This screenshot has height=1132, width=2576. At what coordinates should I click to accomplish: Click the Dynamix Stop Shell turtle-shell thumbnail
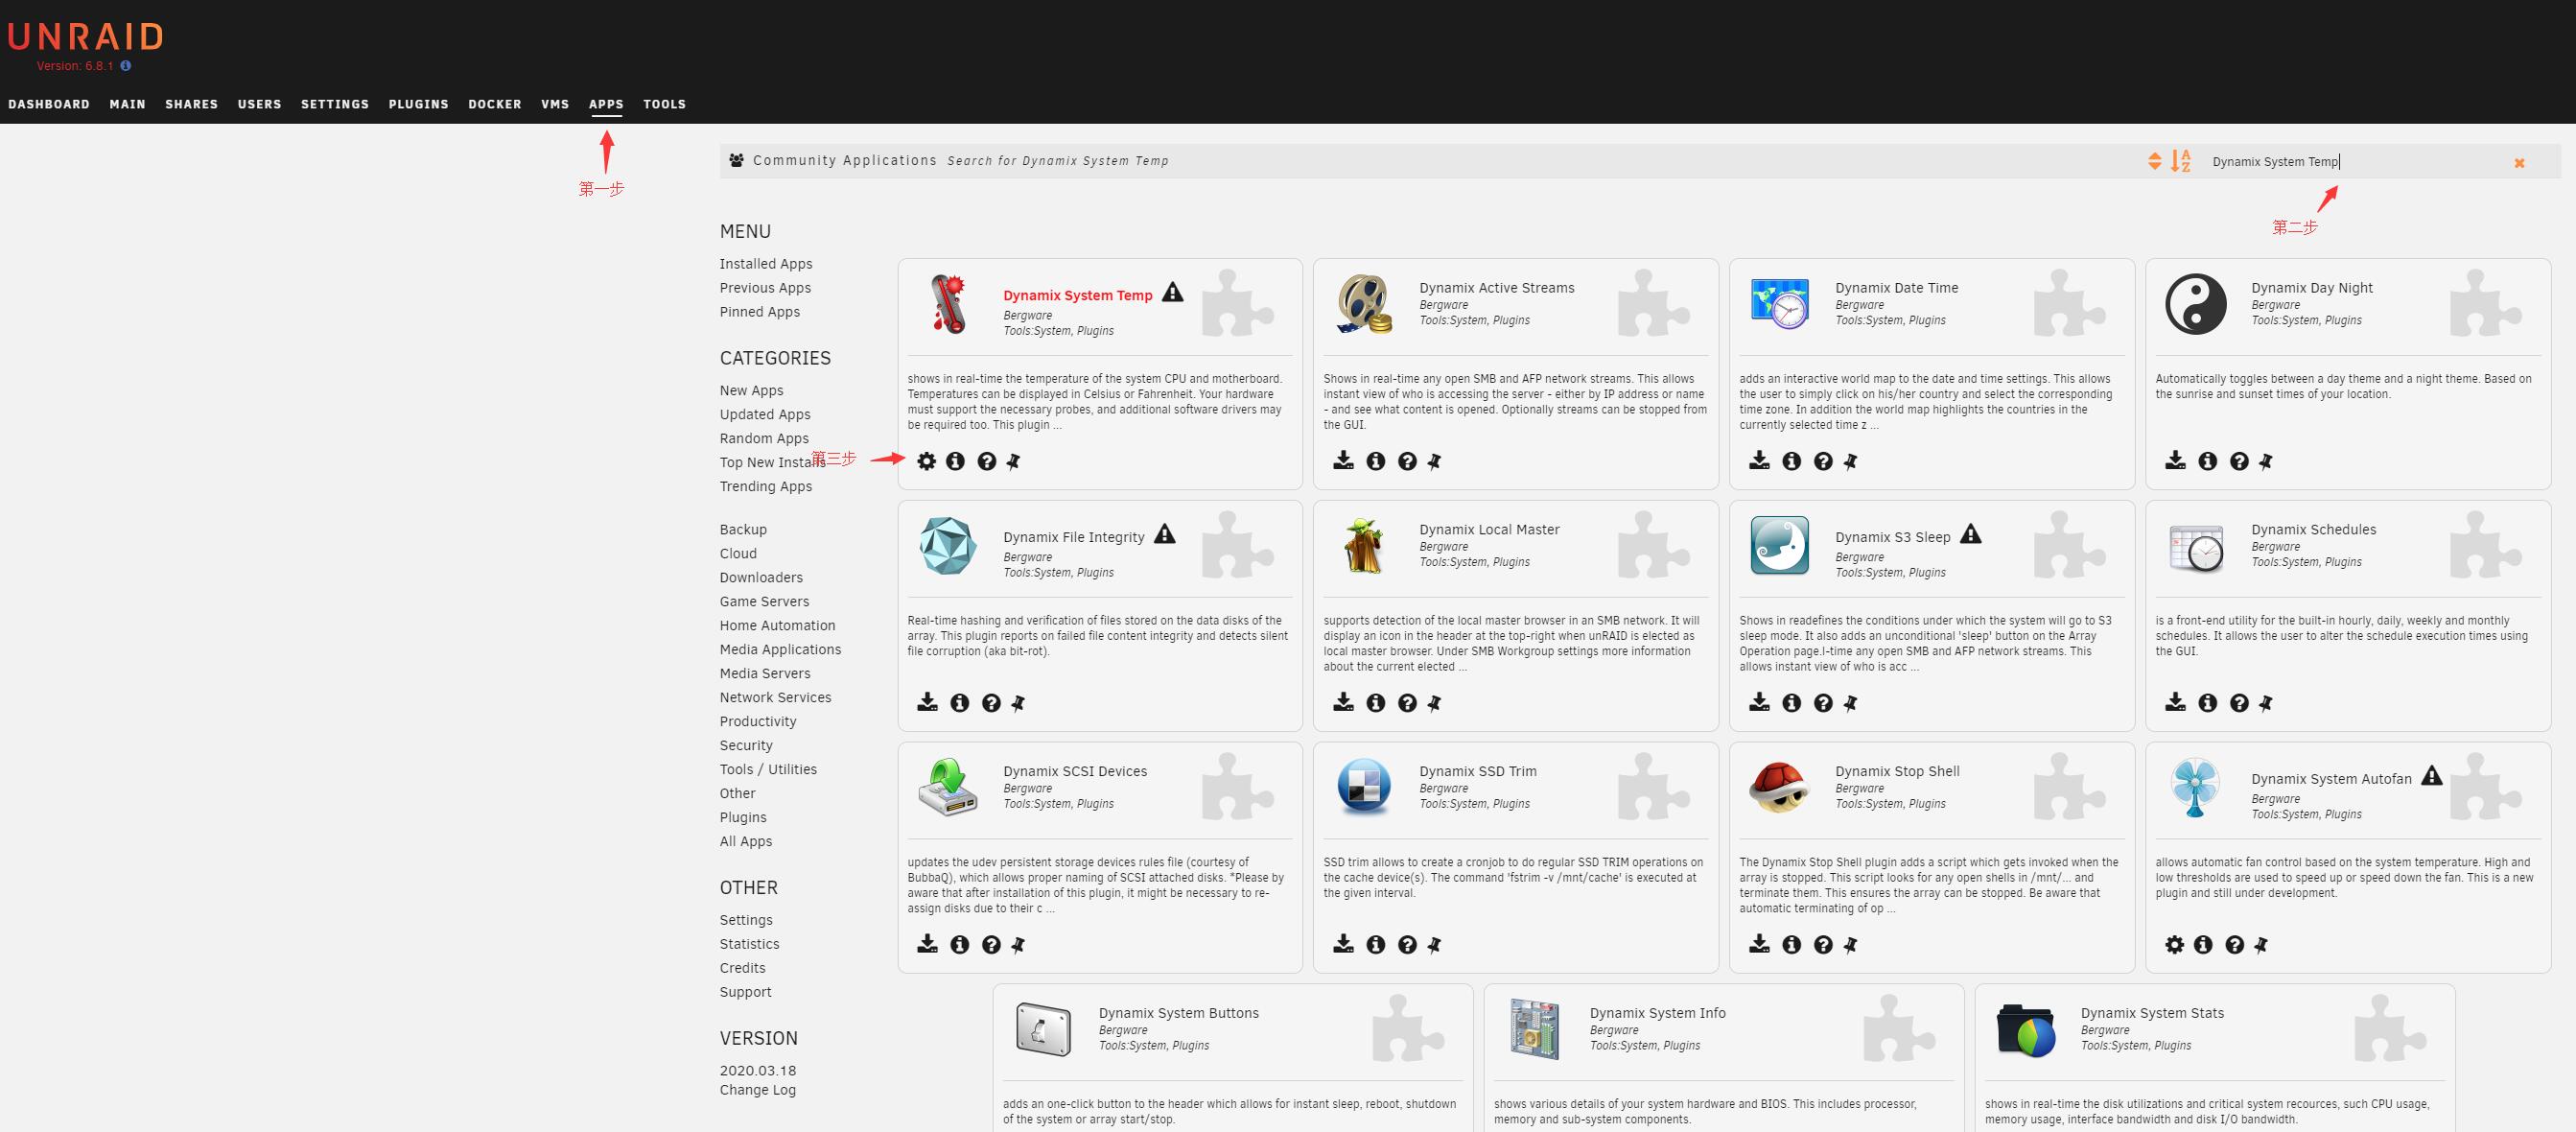point(1779,786)
